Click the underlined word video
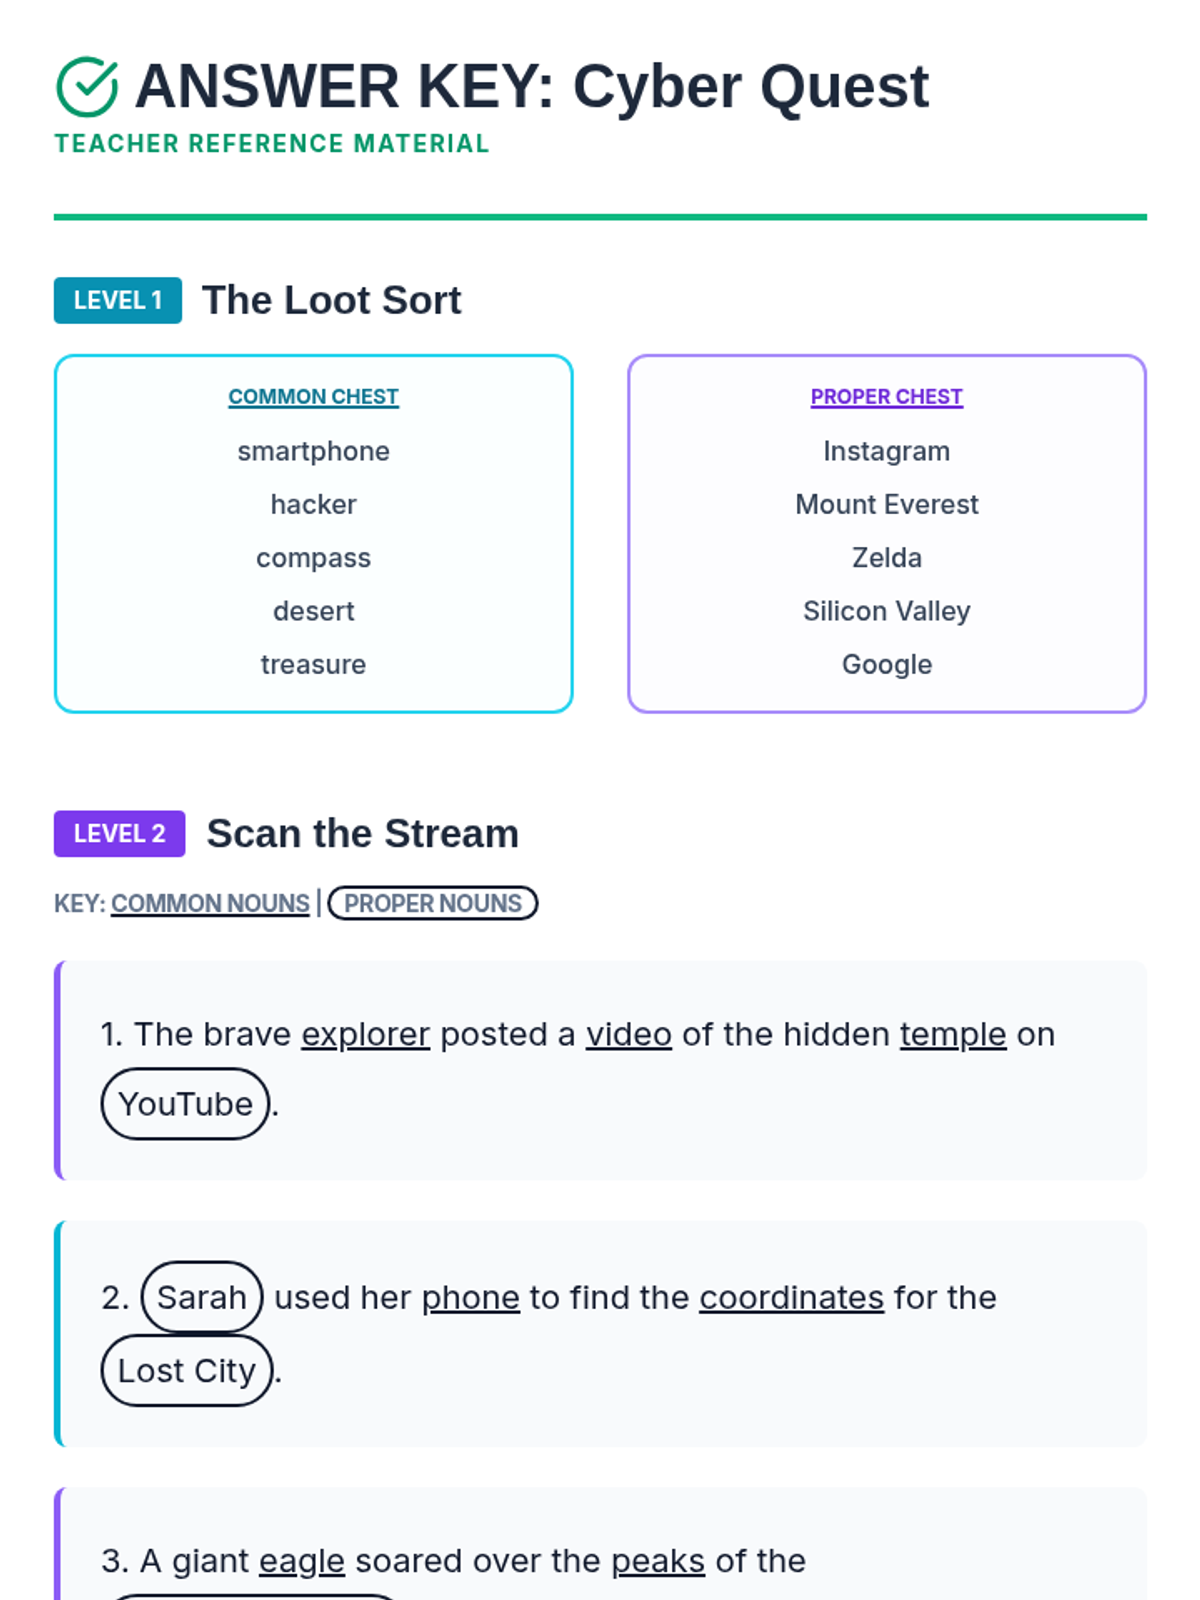 (x=629, y=1034)
